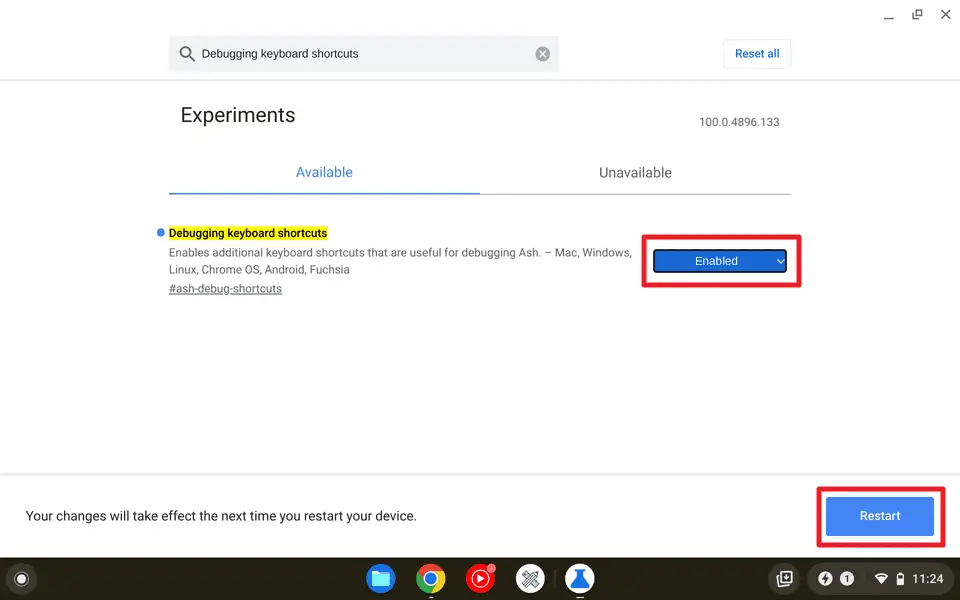Open the #ash-debug-shortcuts link

[225, 288]
